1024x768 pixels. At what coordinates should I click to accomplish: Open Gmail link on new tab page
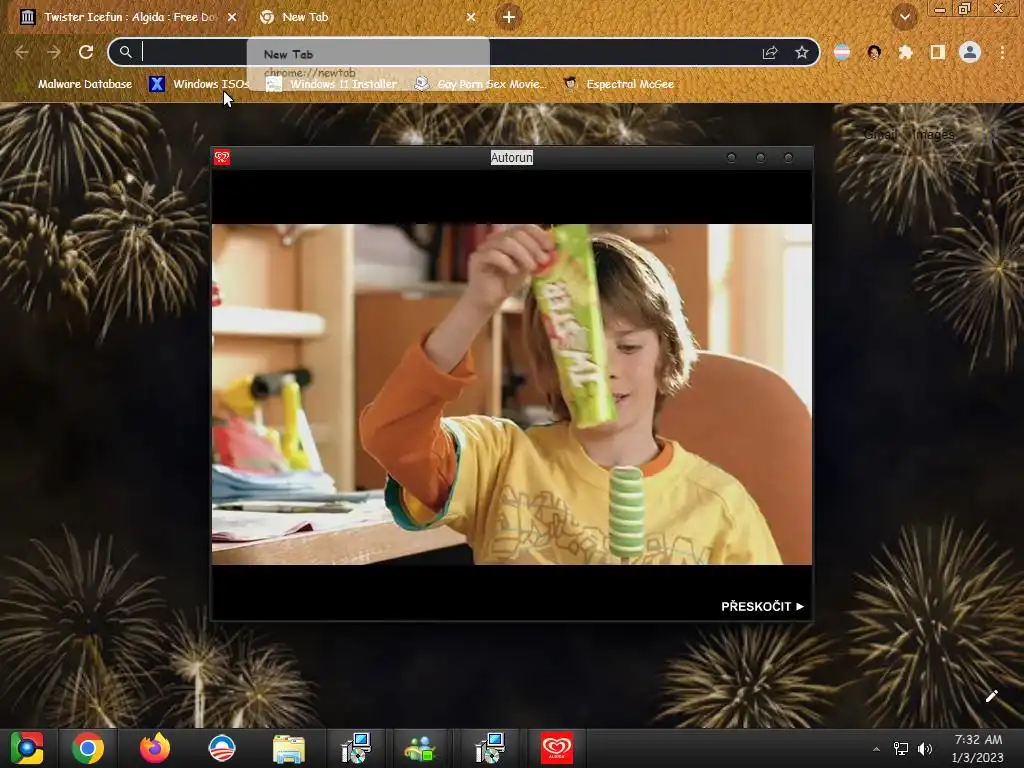(880, 135)
